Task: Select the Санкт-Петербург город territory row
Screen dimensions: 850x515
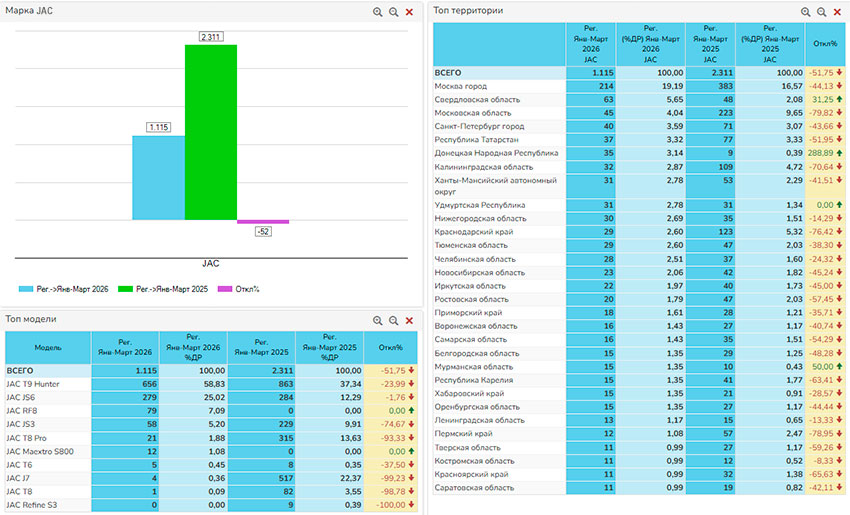Action: pos(639,126)
